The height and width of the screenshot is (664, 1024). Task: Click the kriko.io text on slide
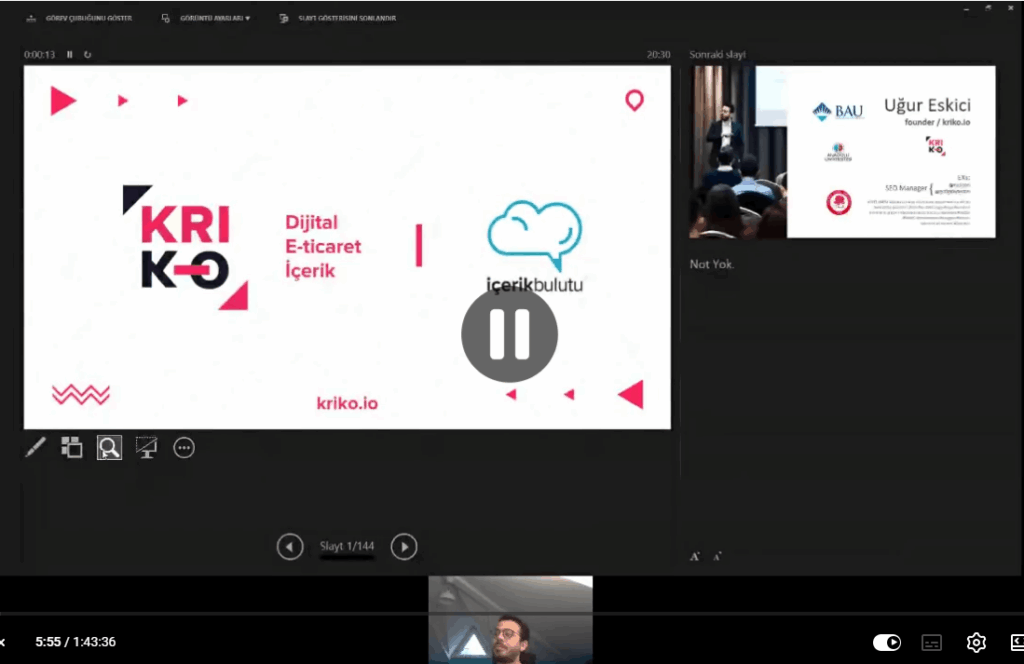[x=347, y=403]
